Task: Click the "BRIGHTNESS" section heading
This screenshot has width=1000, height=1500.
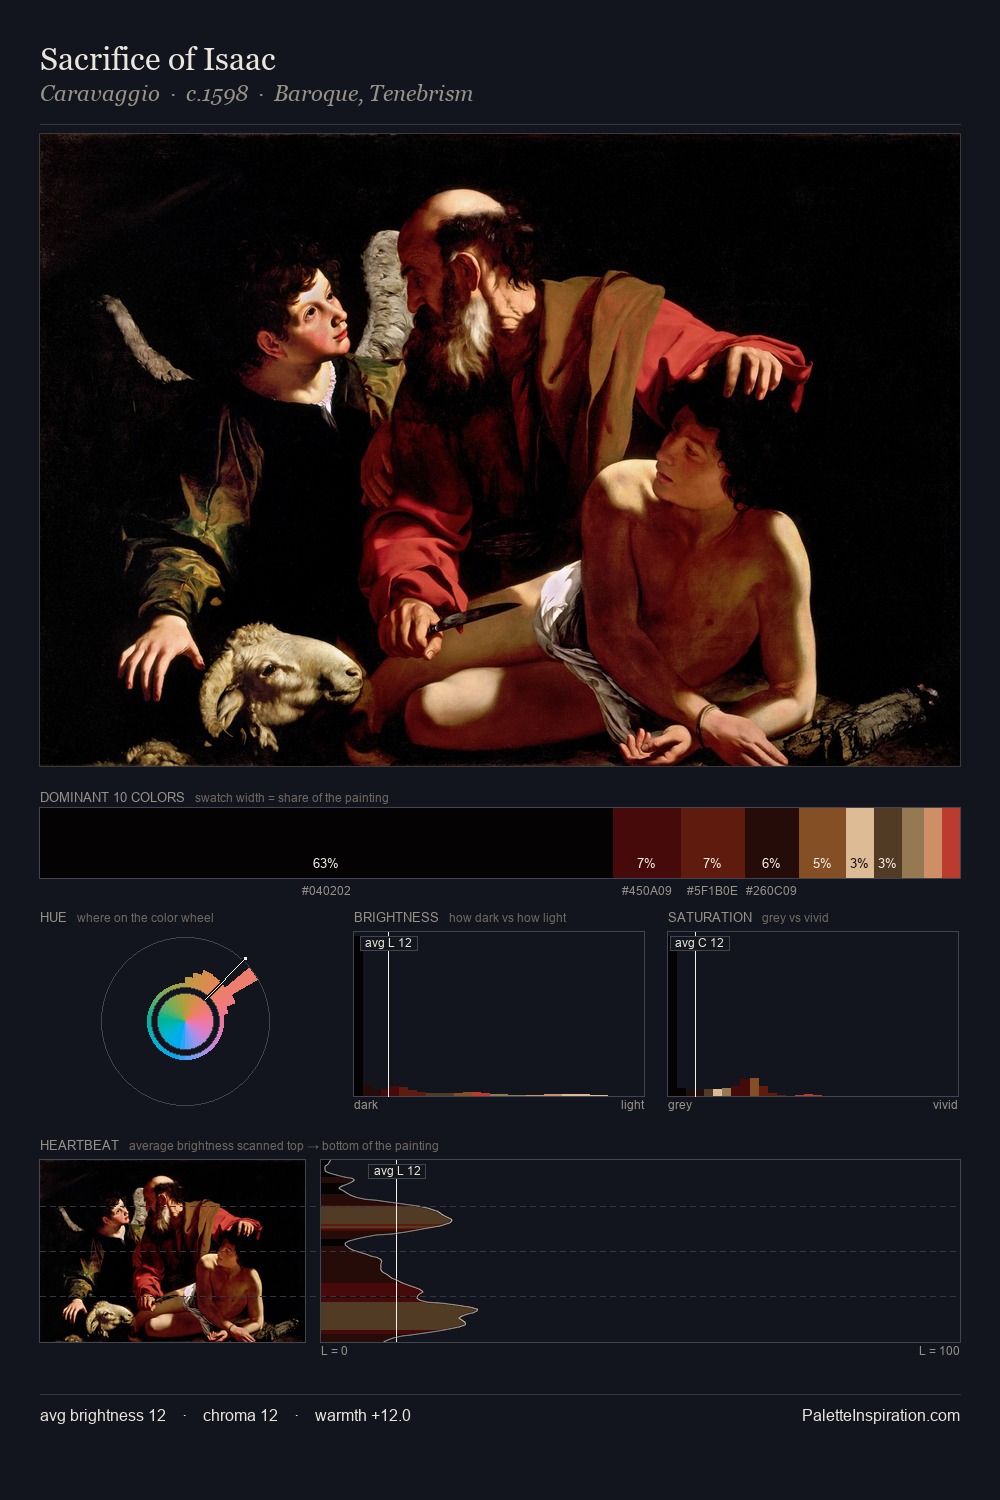Action: (x=396, y=917)
